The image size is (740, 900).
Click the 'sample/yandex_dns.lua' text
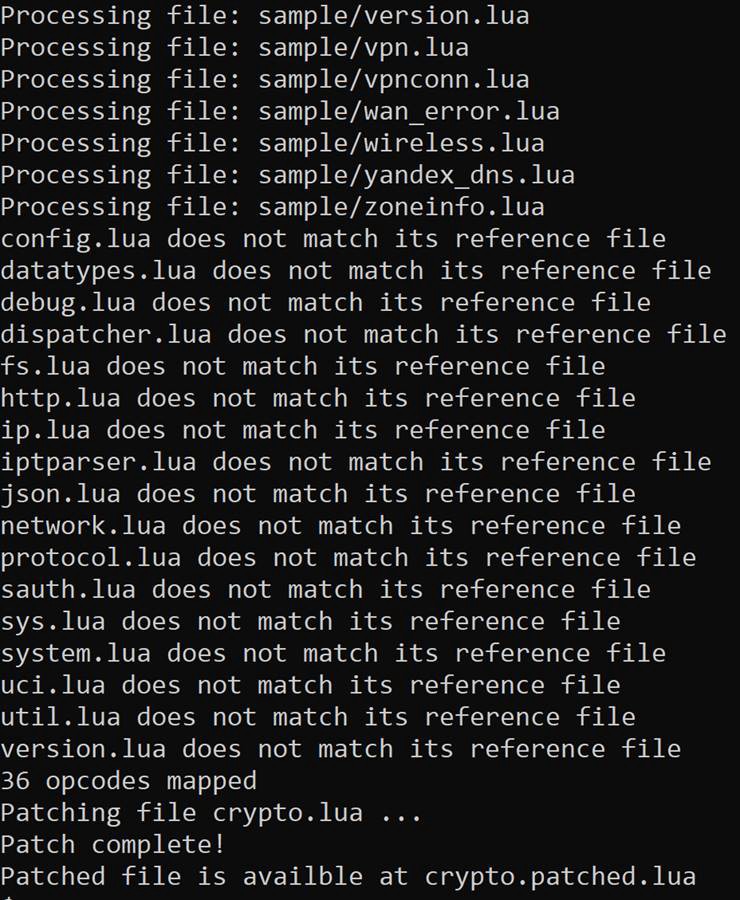[416, 175]
